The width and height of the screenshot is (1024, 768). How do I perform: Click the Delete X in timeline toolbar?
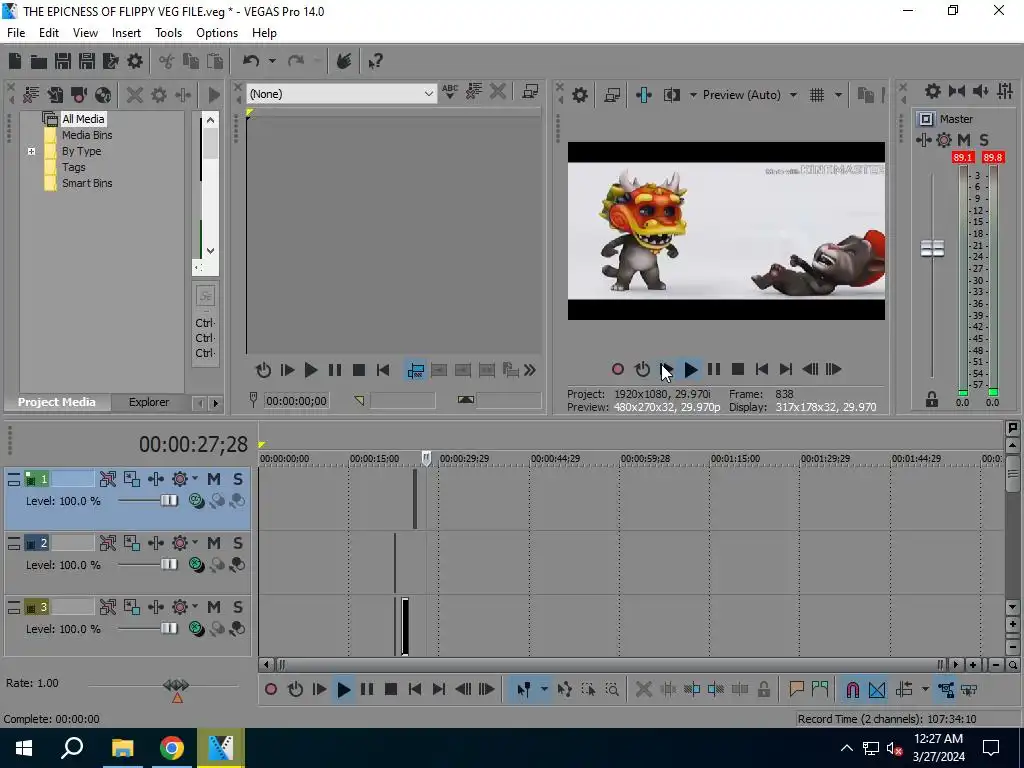643,690
